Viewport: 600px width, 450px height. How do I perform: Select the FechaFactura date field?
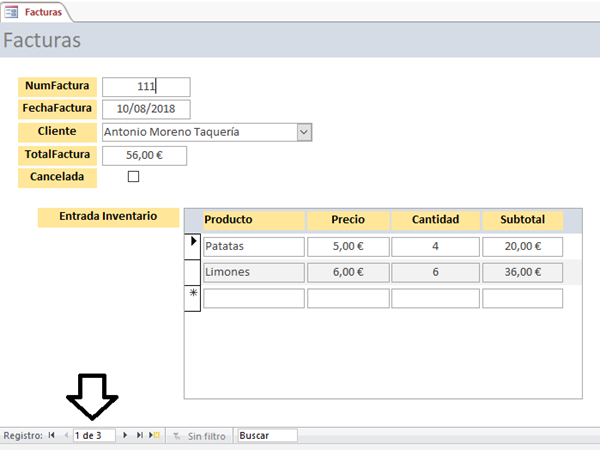coord(146,109)
